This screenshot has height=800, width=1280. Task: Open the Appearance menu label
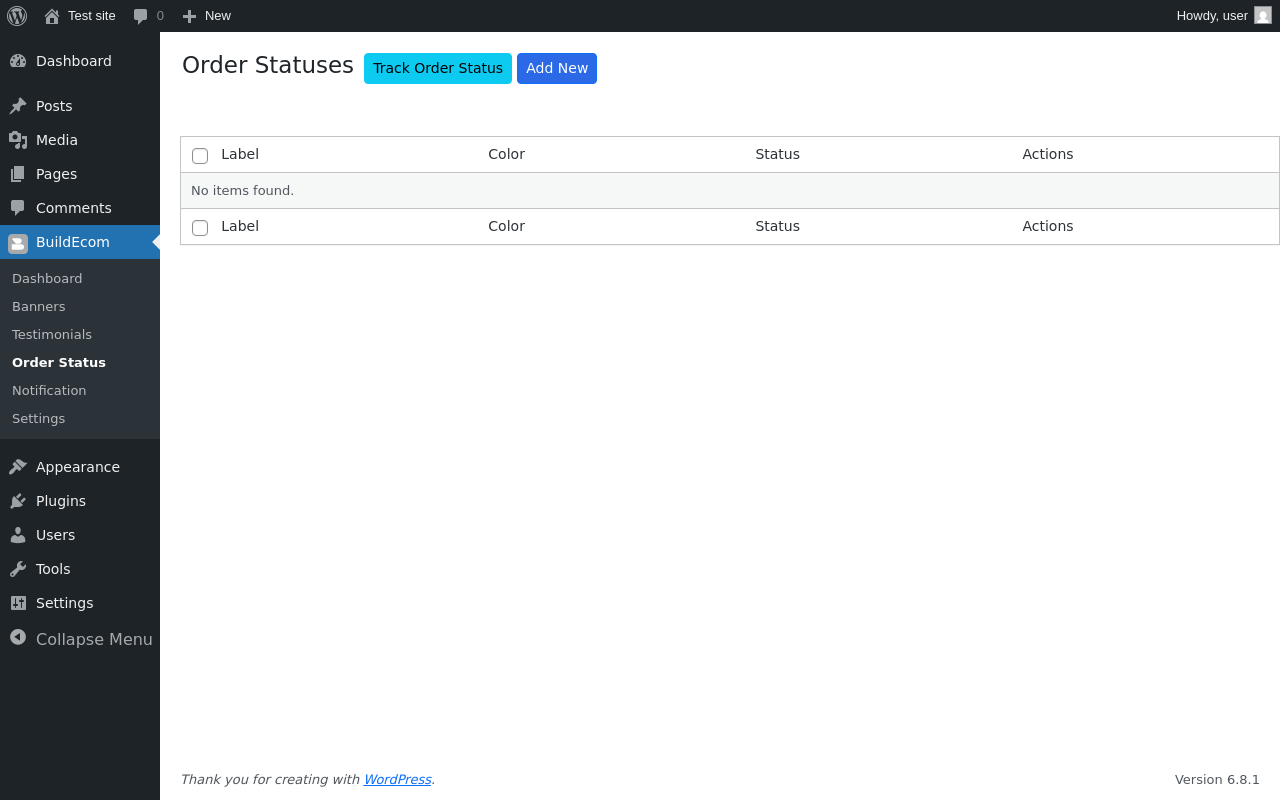78,467
